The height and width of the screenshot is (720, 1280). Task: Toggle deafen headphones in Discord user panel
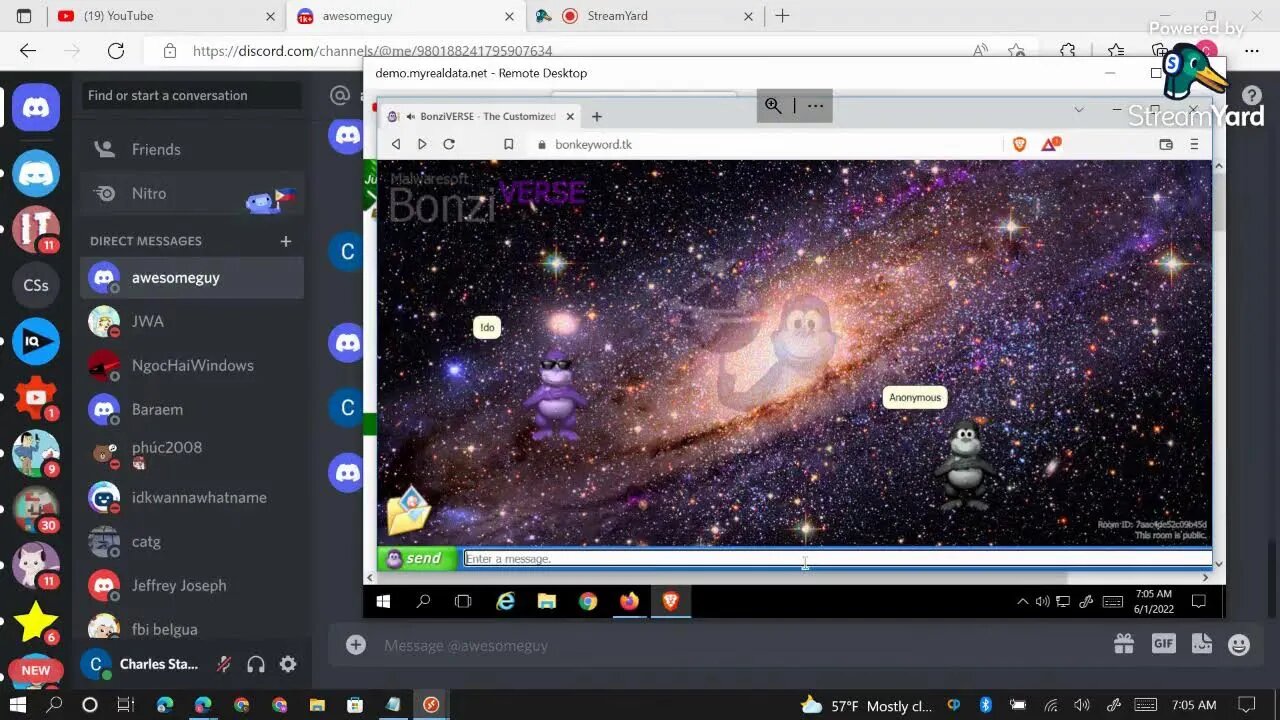(x=256, y=664)
